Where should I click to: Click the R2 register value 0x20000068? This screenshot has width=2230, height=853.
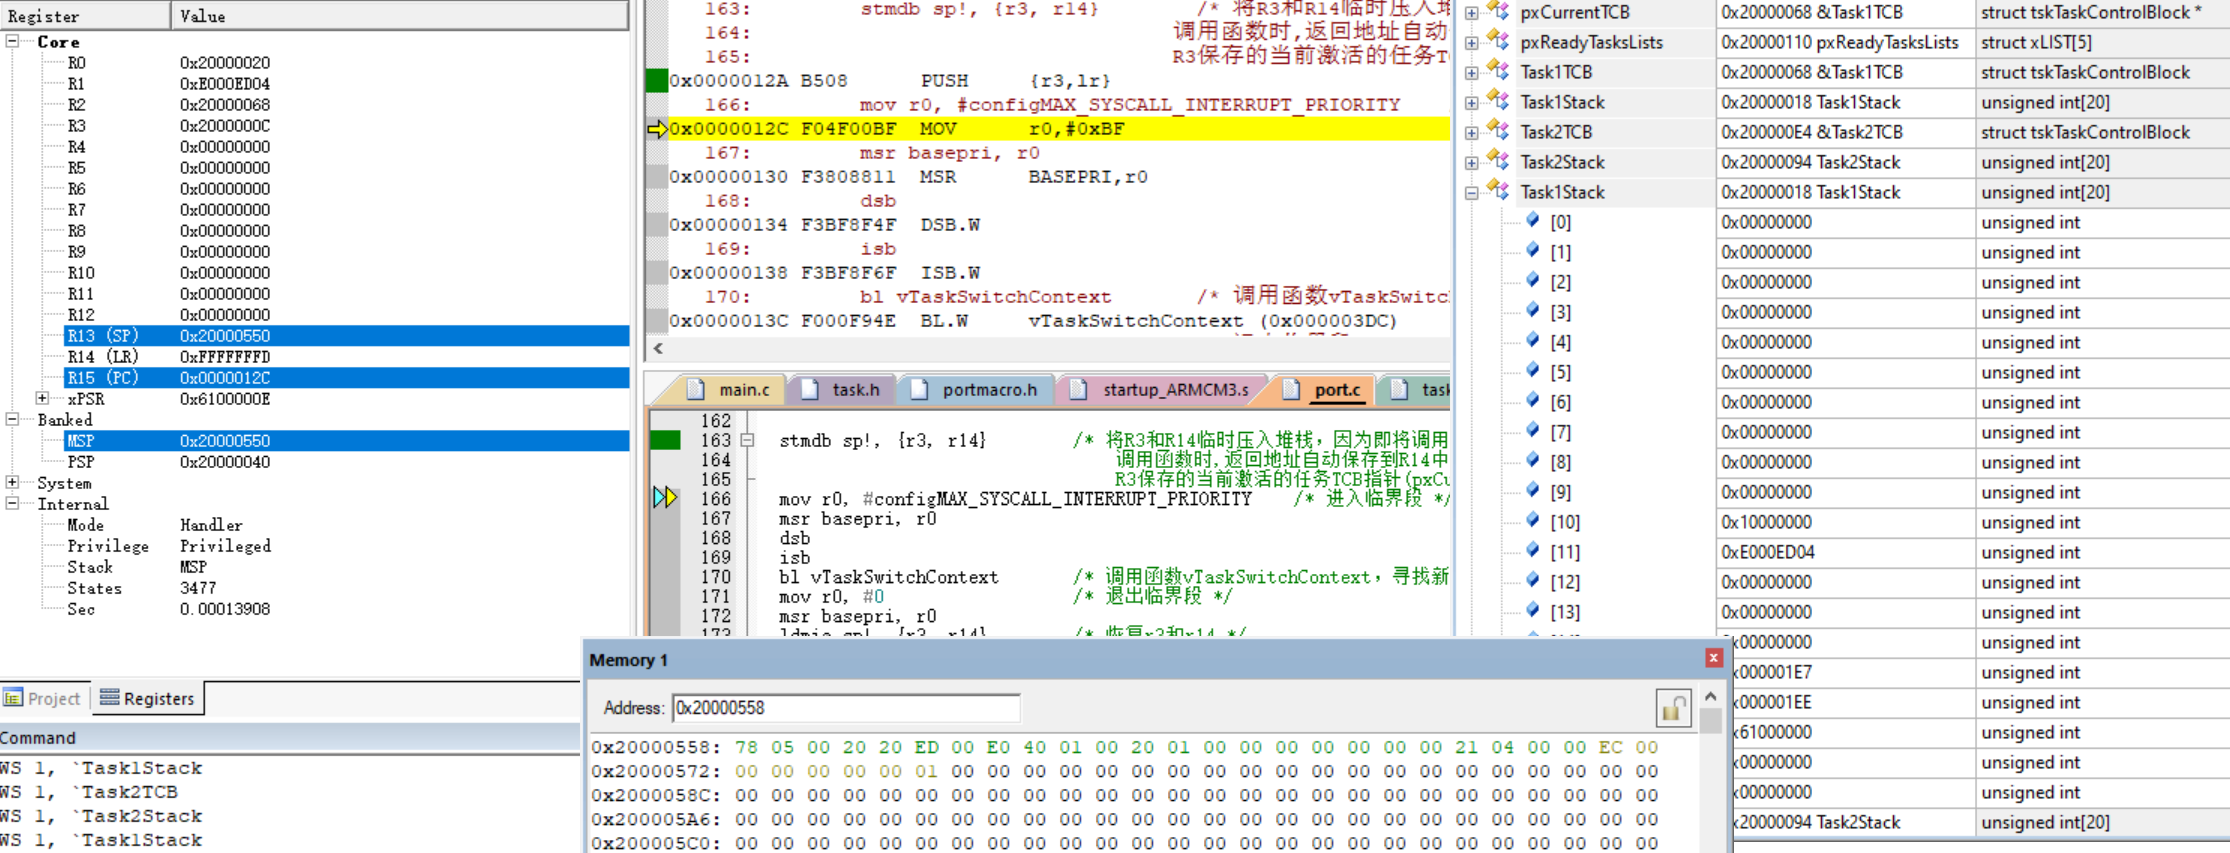click(x=225, y=105)
